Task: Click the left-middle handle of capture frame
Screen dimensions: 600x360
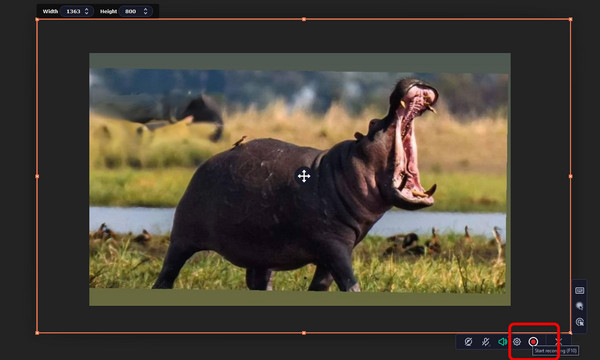Action: pos(37,176)
